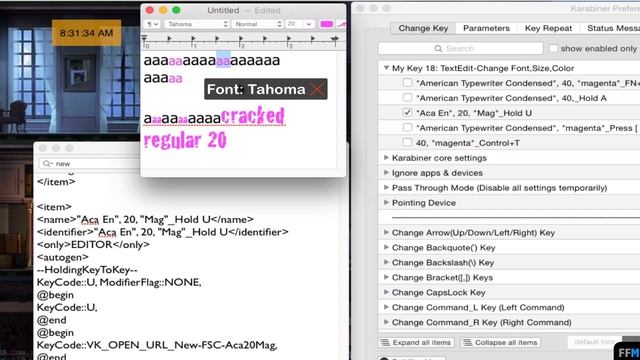640x360 pixels.
Task: Expand Change Backquote(`) Key
Action: click(386, 247)
